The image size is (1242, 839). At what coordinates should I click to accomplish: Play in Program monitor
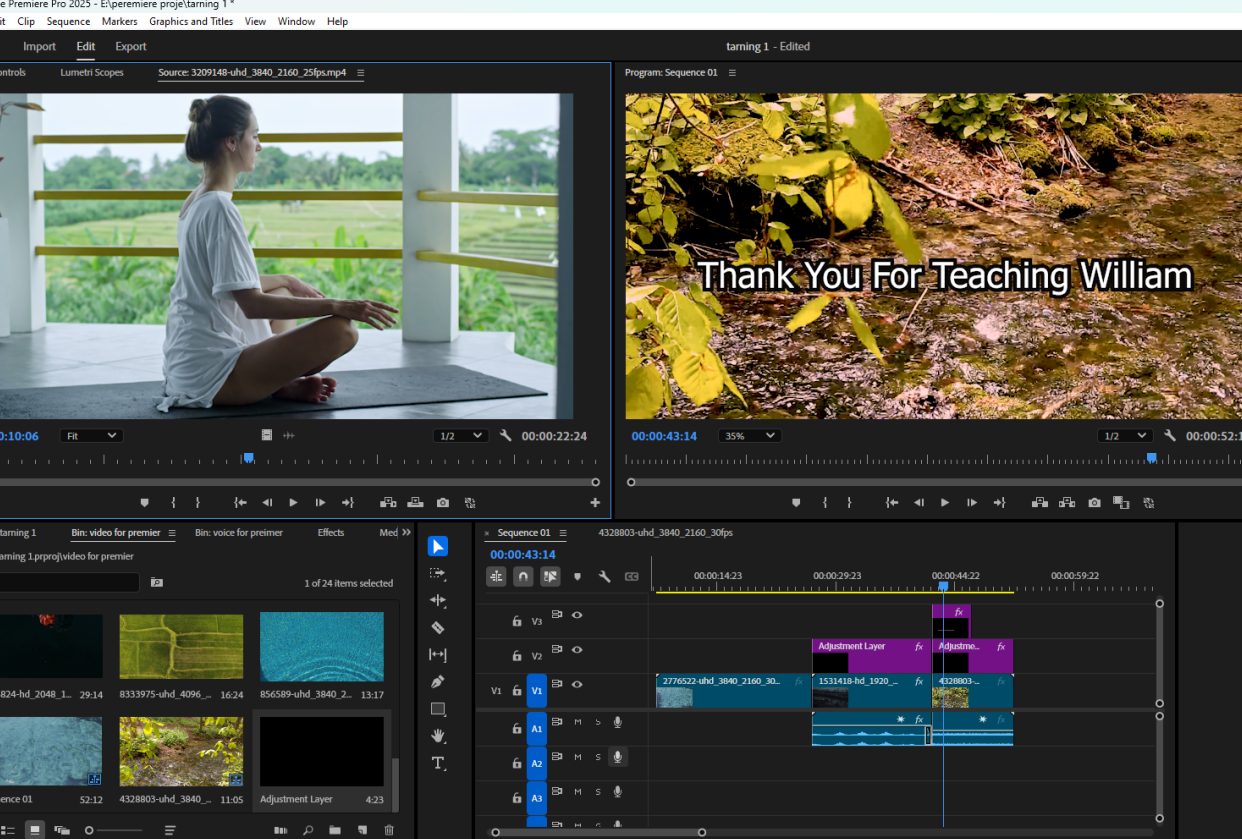click(945, 502)
